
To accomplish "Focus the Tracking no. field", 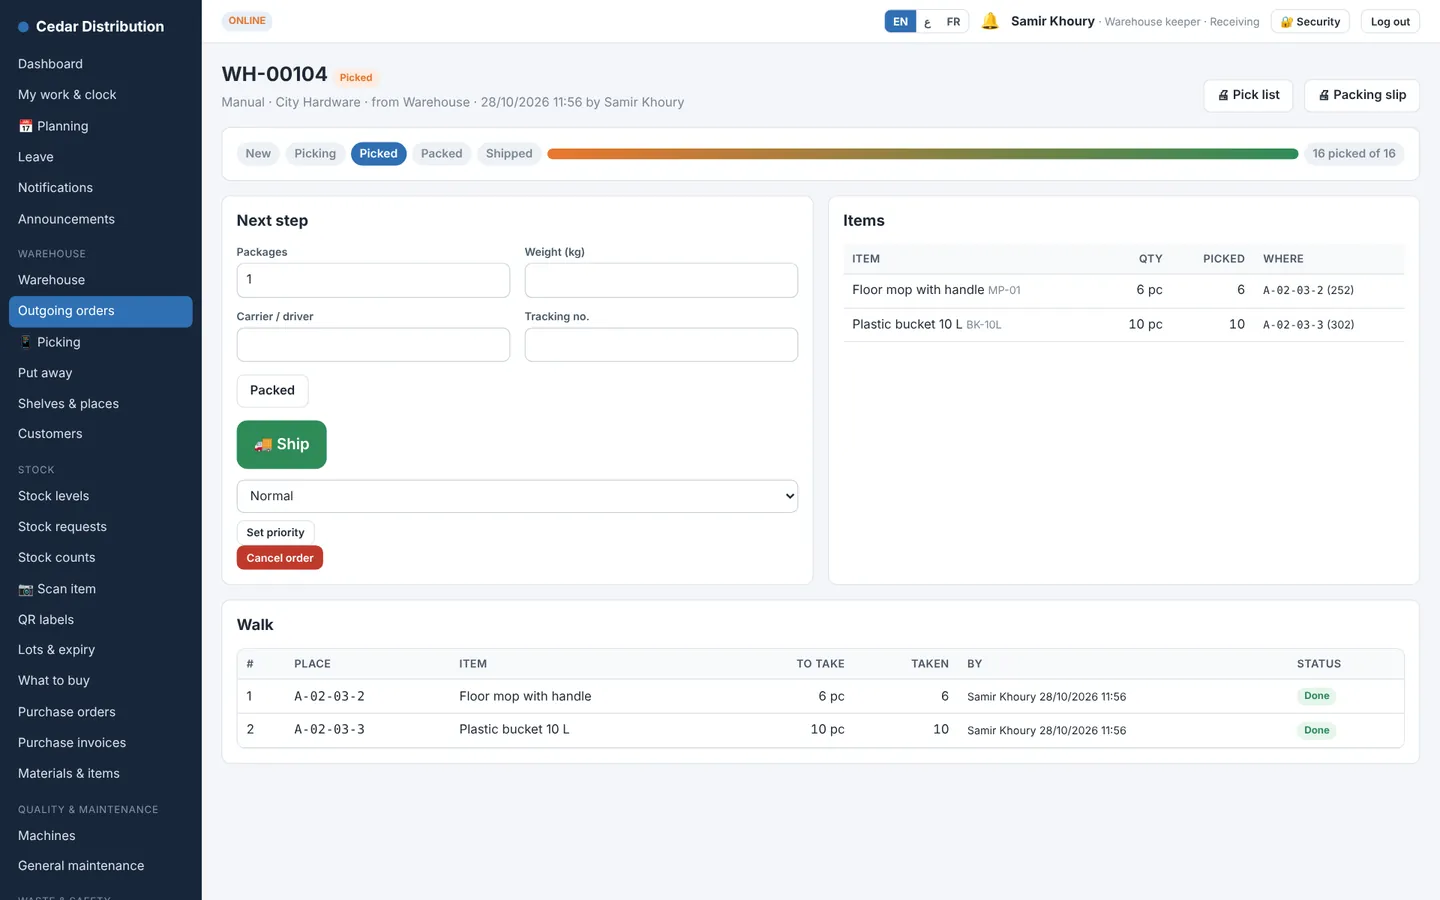I will pyautogui.click(x=661, y=345).
